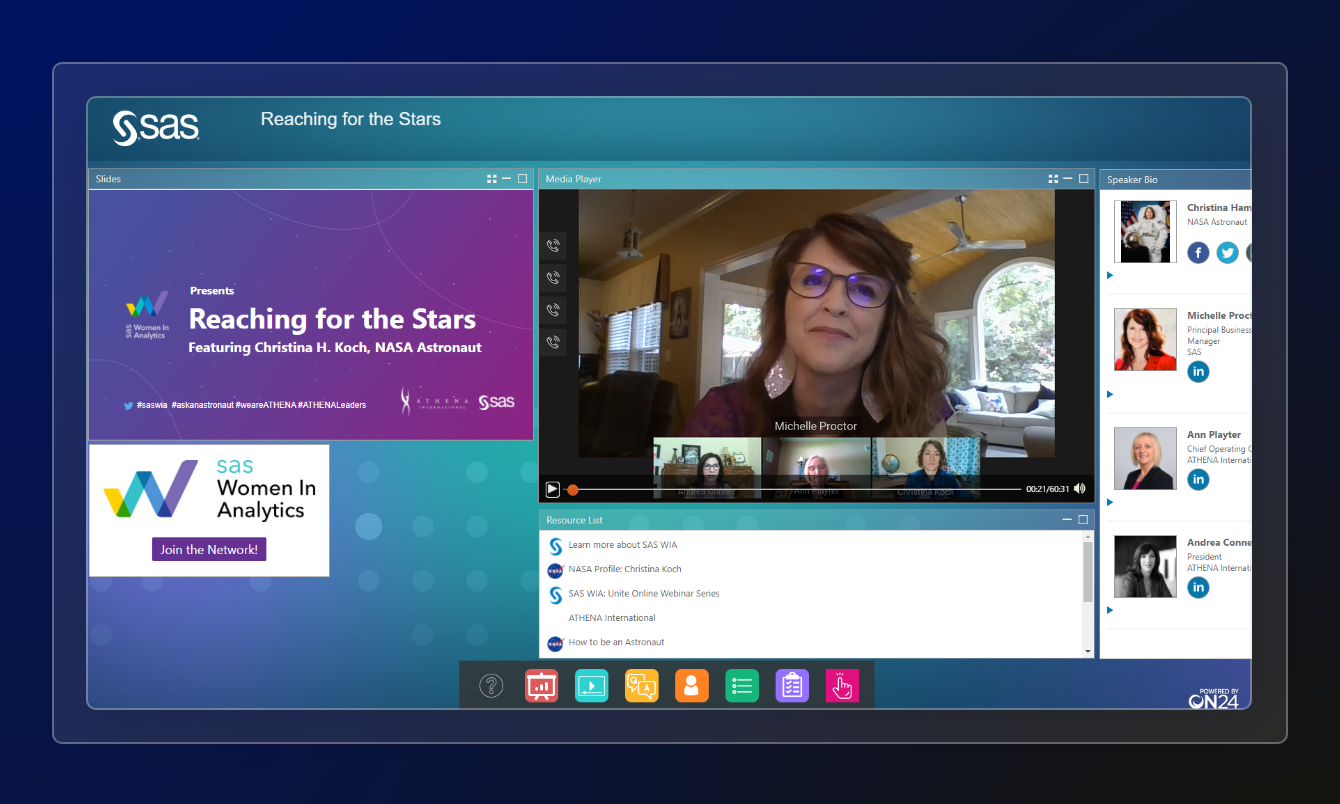
Task: Click the top phone dial-in icon
Action: [x=553, y=245]
